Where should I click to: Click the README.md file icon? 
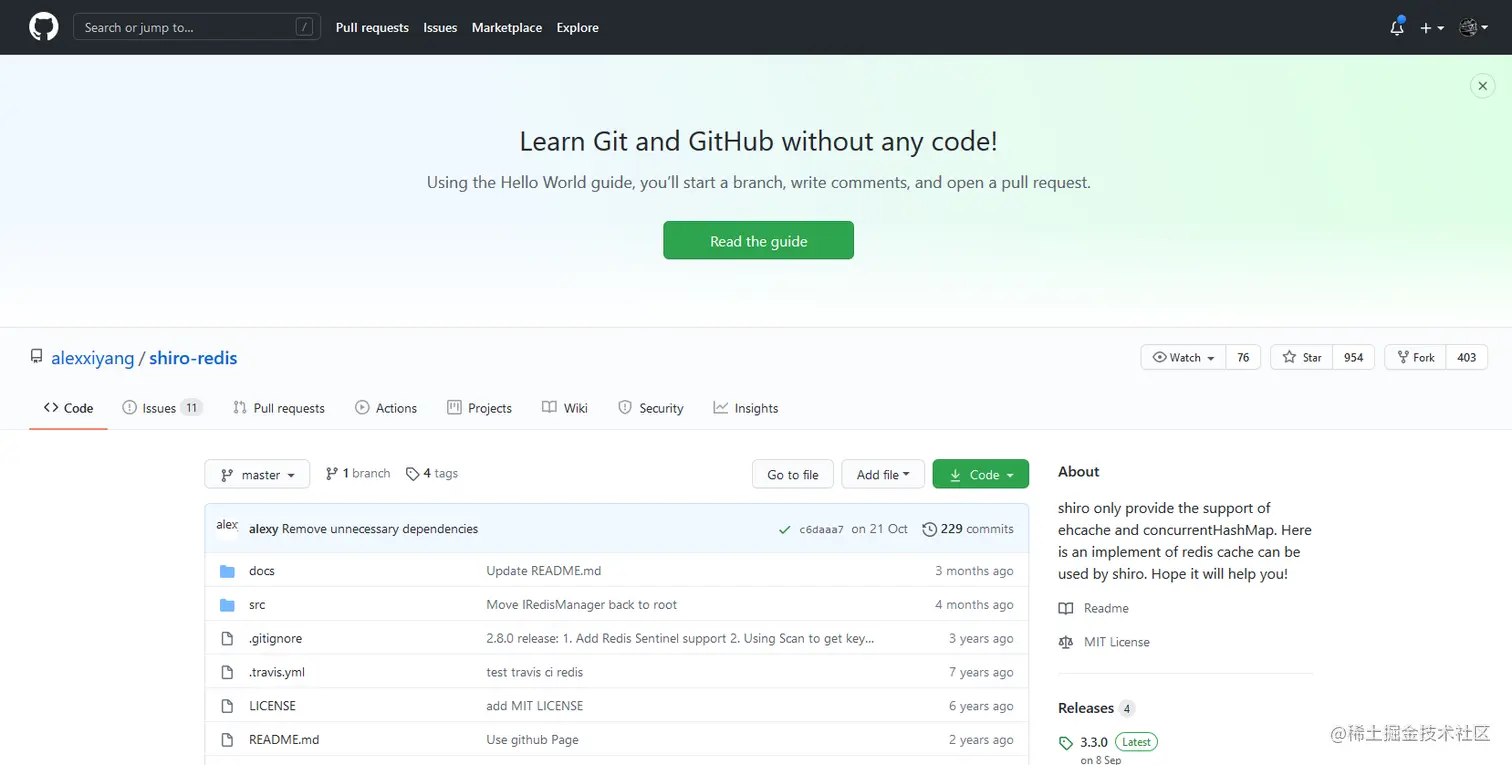point(227,740)
